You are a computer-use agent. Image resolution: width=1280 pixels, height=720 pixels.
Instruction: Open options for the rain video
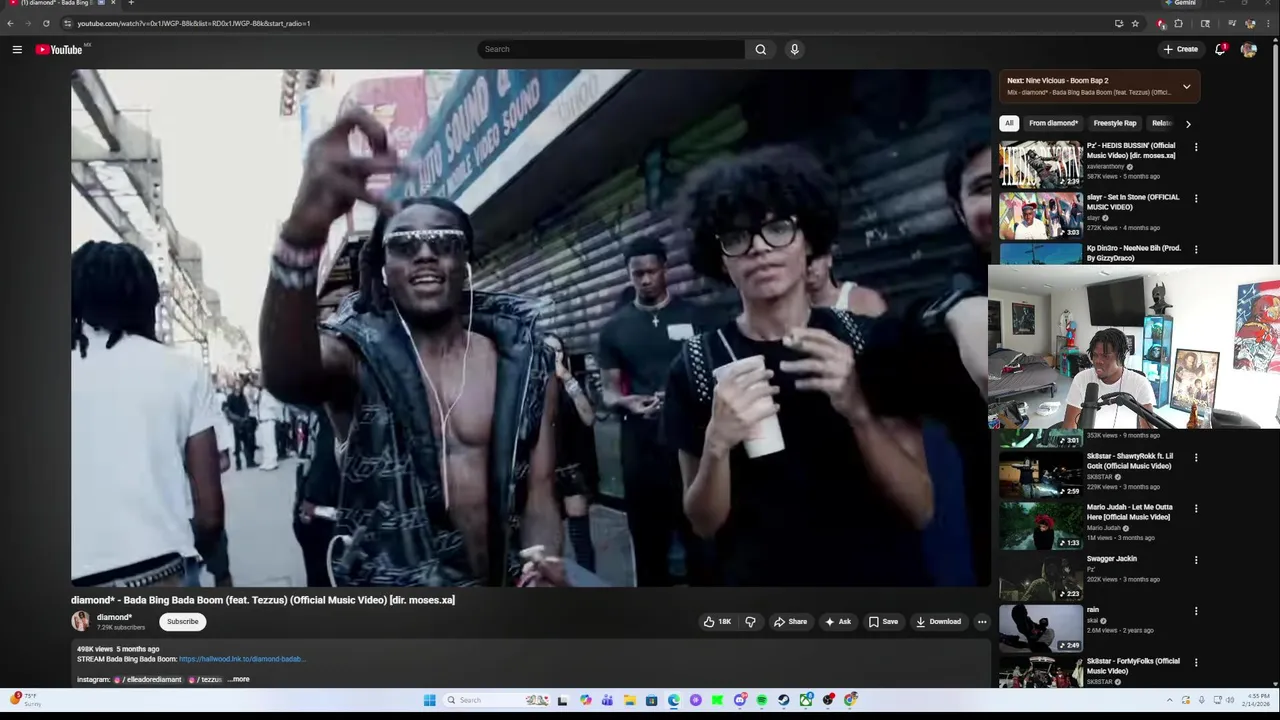coord(1196,611)
